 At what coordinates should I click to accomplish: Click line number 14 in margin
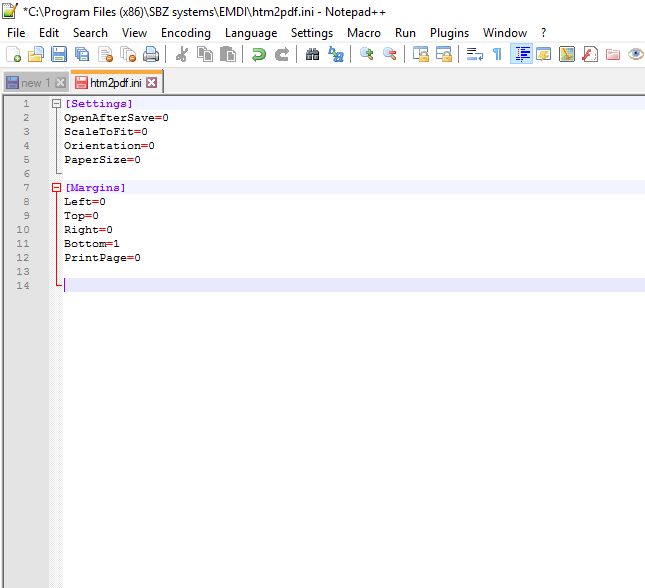click(23, 286)
